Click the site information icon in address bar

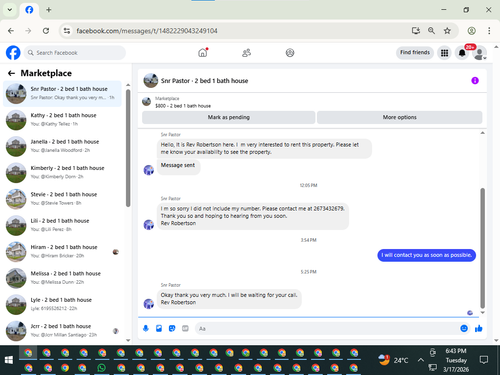(67, 31)
